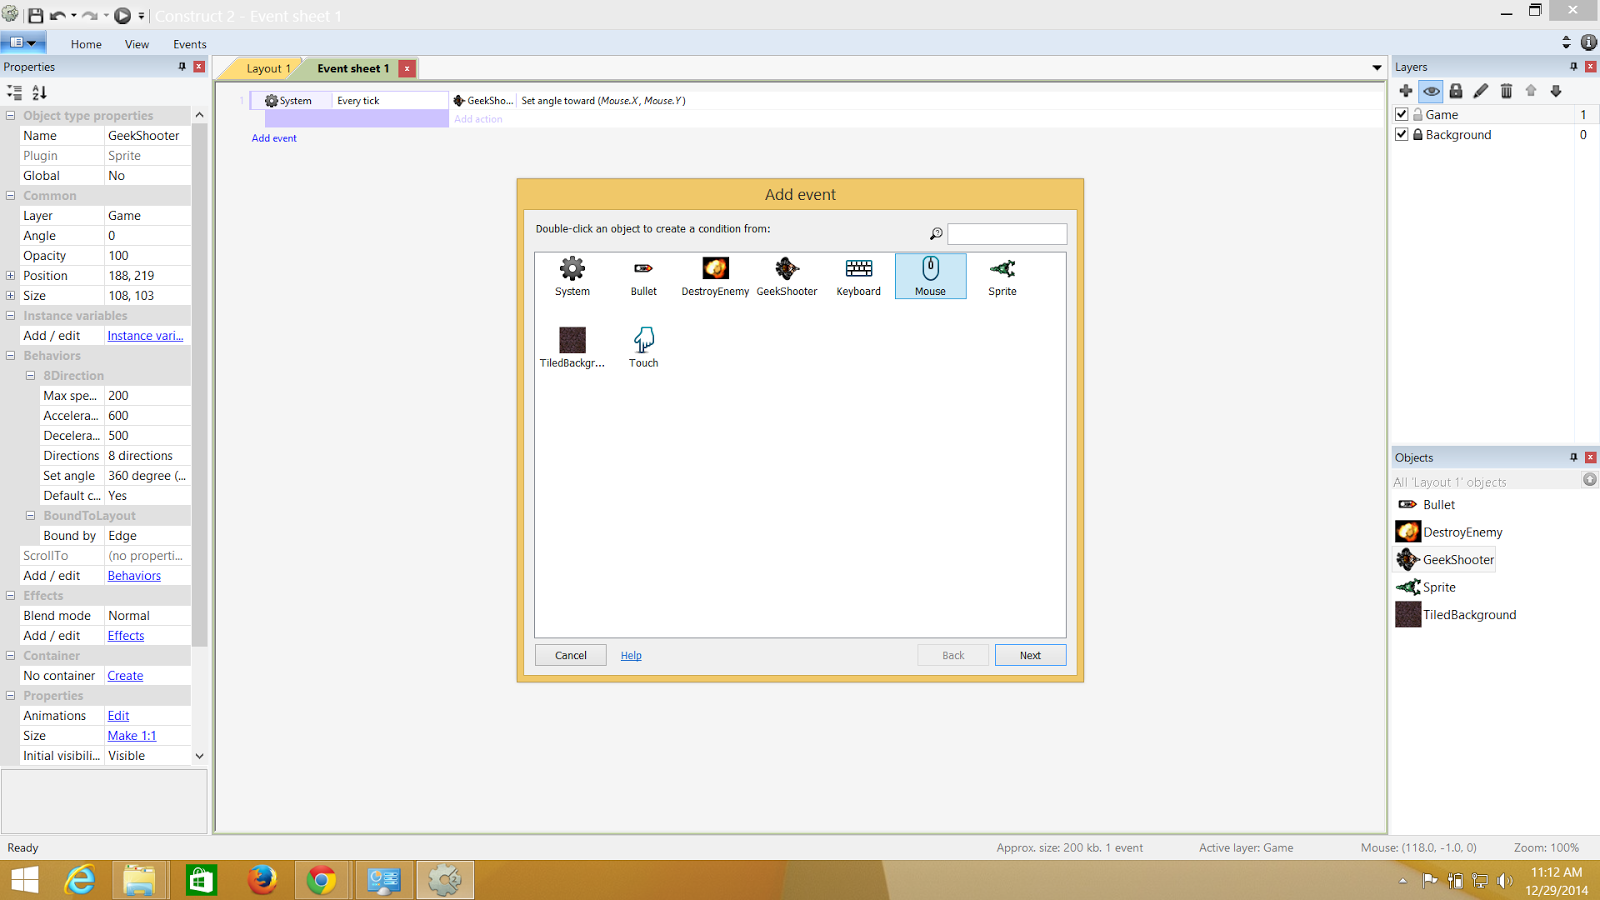The image size is (1600, 900).
Task: Open the Instance variables link in Properties
Action: tap(145, 335)
